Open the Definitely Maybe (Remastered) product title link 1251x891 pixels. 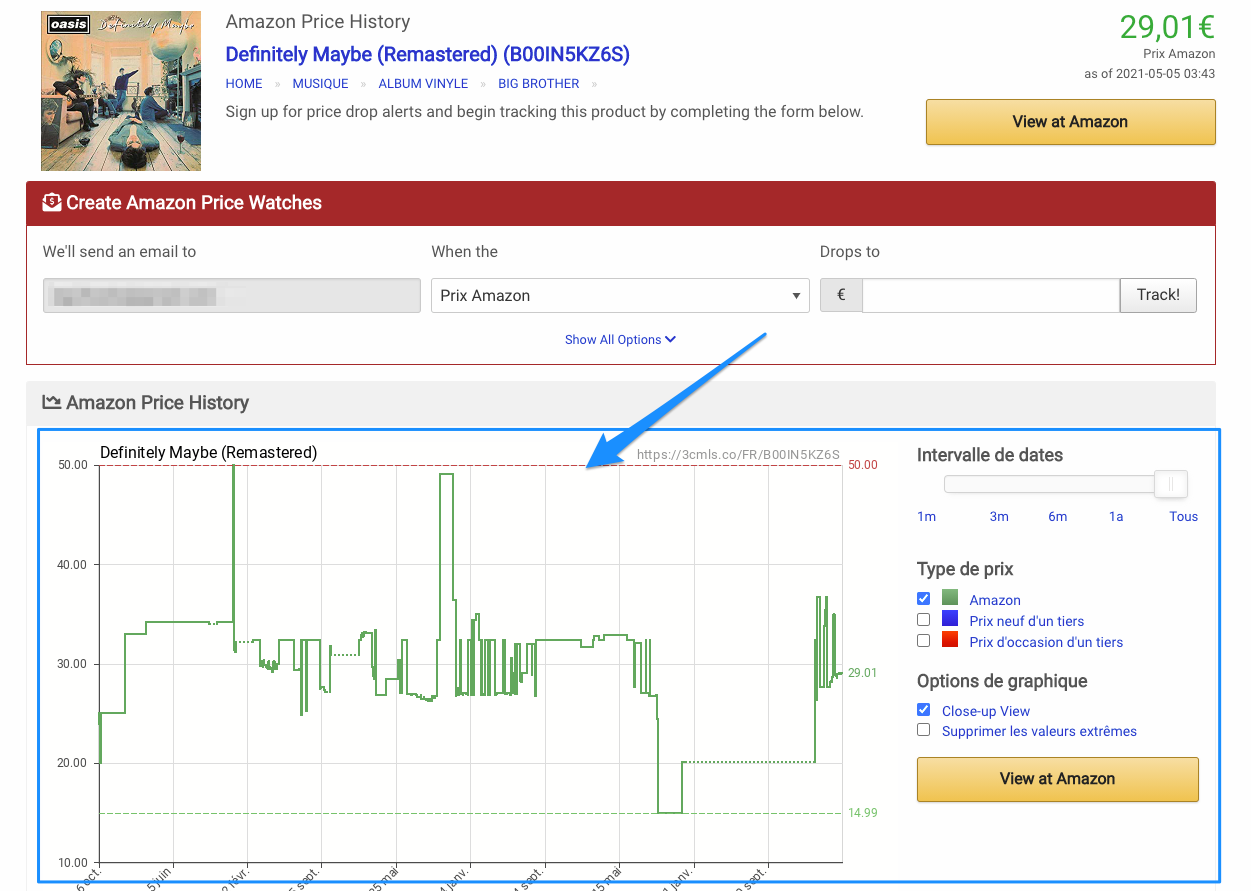click(x=428, y=54)
